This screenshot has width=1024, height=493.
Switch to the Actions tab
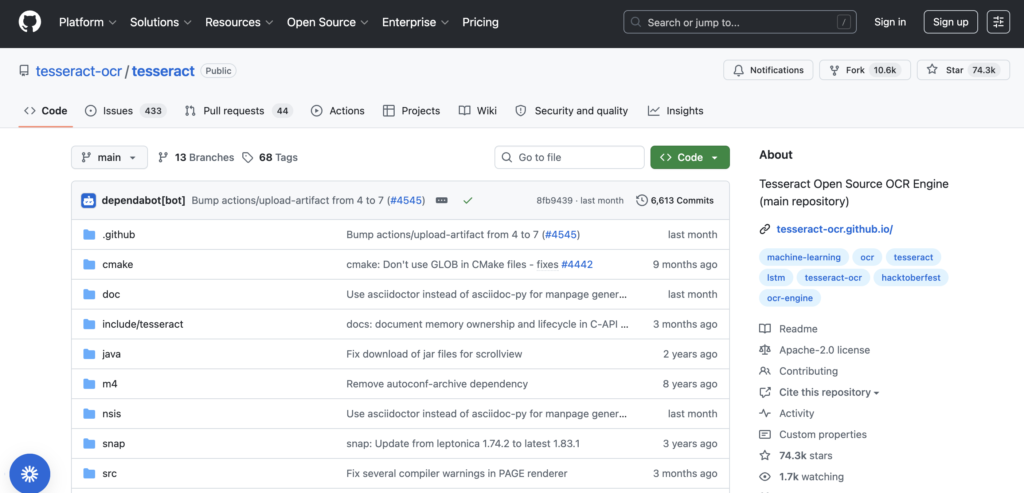coord(338,111)
